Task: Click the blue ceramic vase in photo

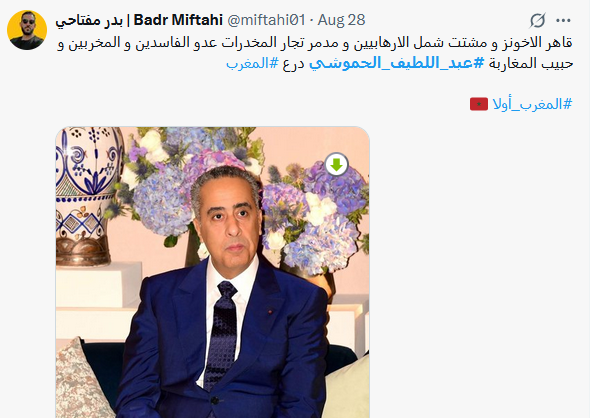Action: click(x=89, y=196)
